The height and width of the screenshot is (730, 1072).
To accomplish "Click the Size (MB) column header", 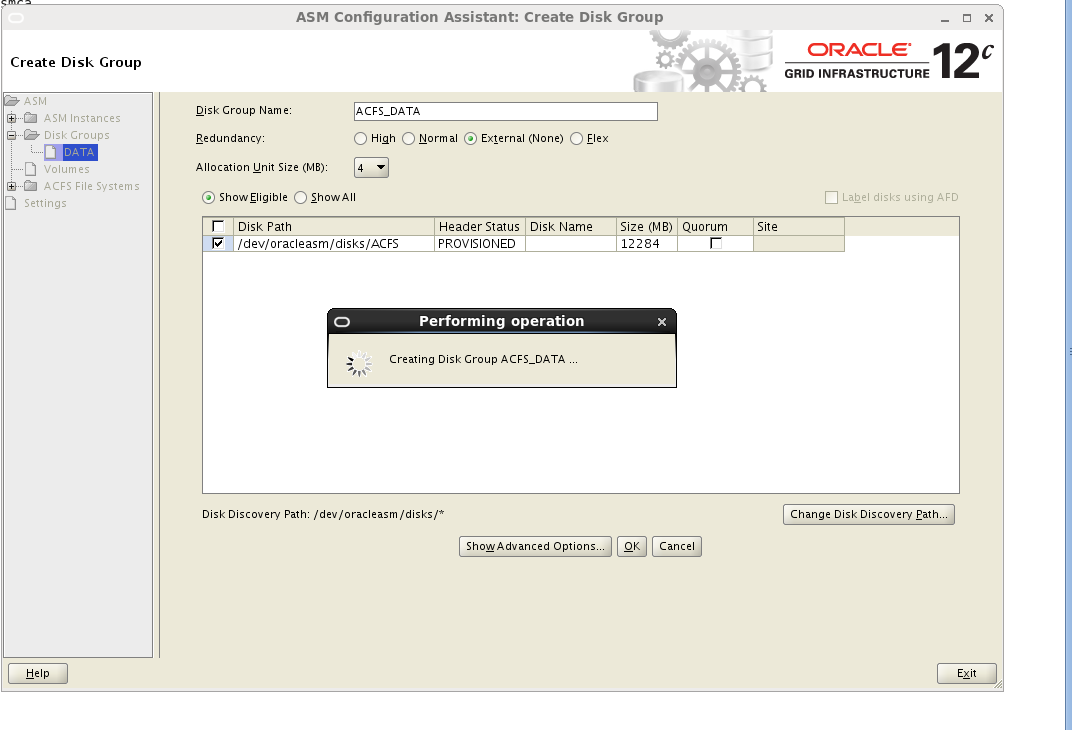I will tap(647, 226).
